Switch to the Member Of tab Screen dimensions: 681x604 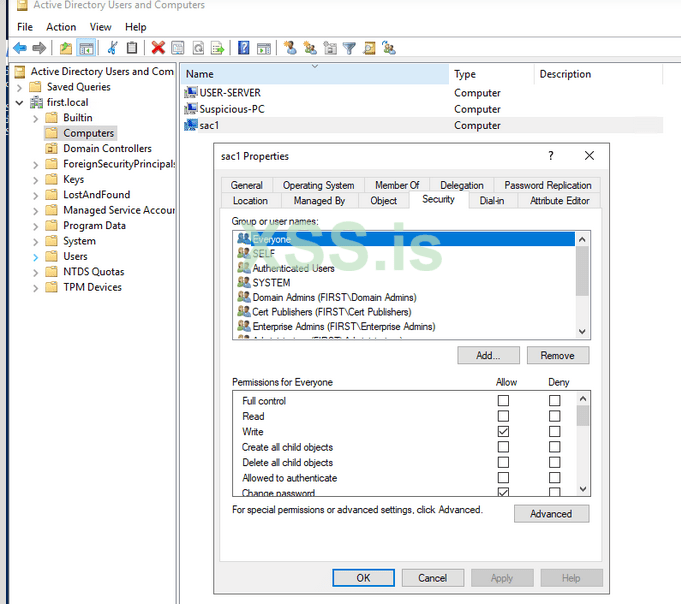pos(397,185)
